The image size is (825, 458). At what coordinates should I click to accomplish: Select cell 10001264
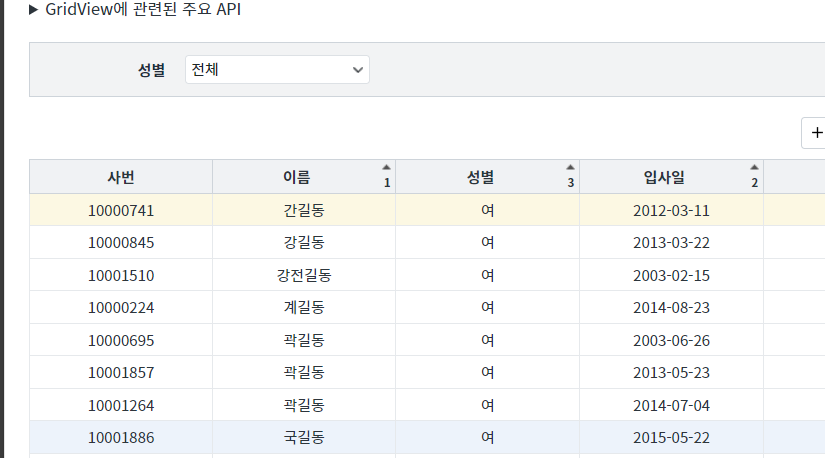[x=121, y=405]
